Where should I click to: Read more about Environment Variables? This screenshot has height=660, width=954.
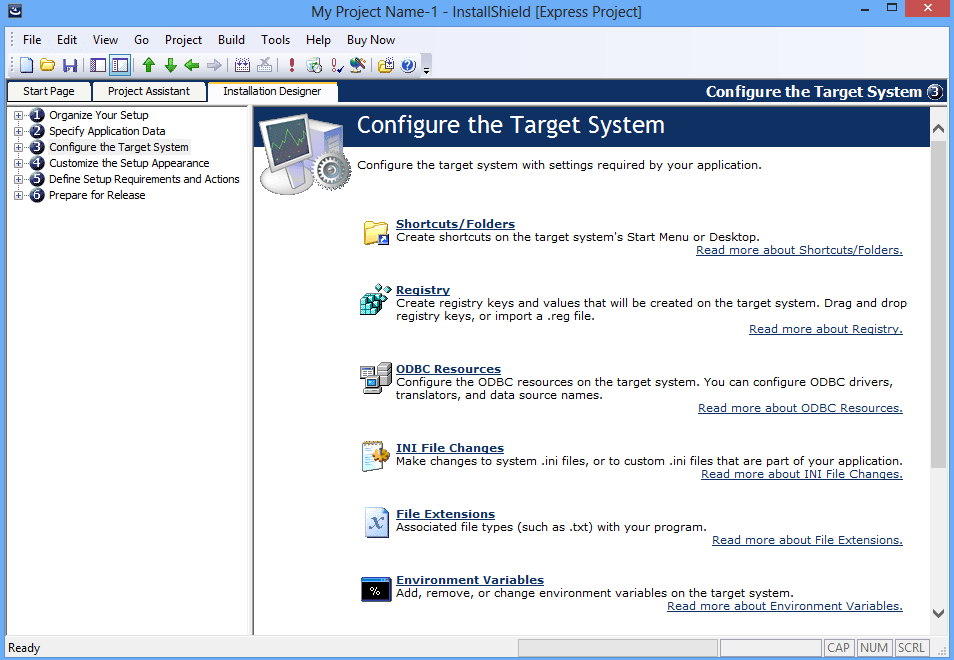coord(785,606)
